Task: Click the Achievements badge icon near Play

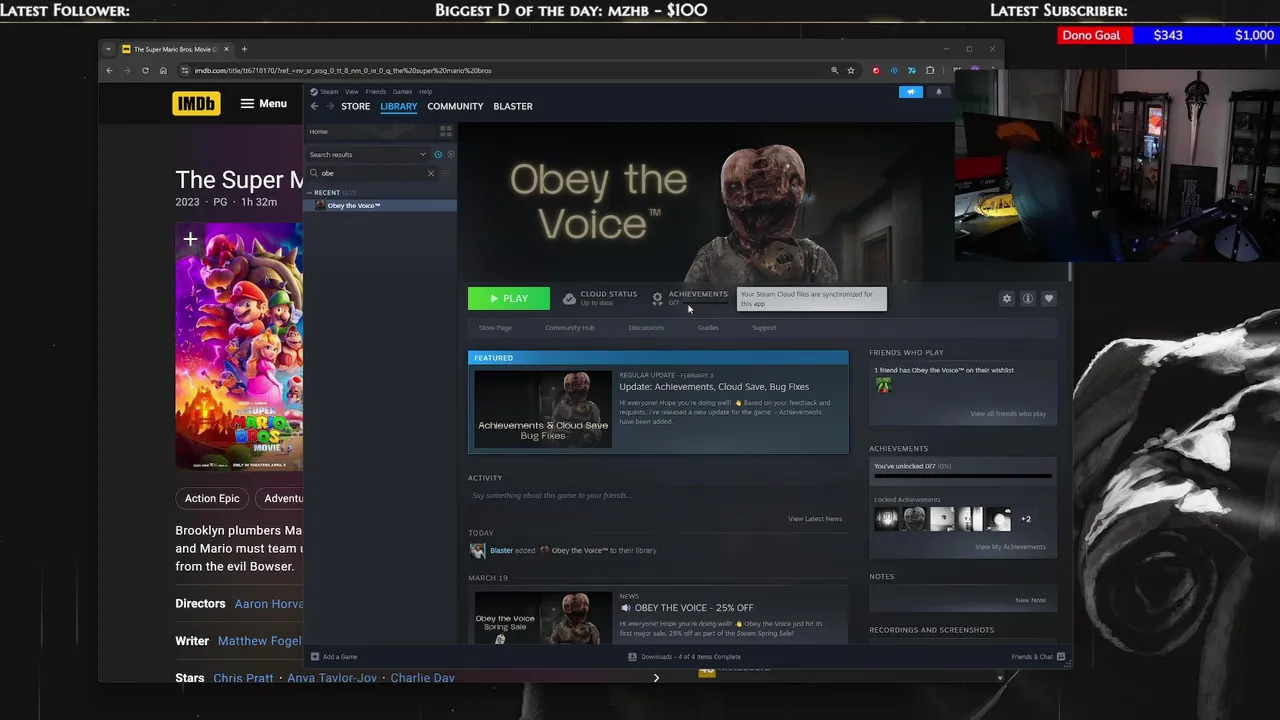Action: pos(657,299)
